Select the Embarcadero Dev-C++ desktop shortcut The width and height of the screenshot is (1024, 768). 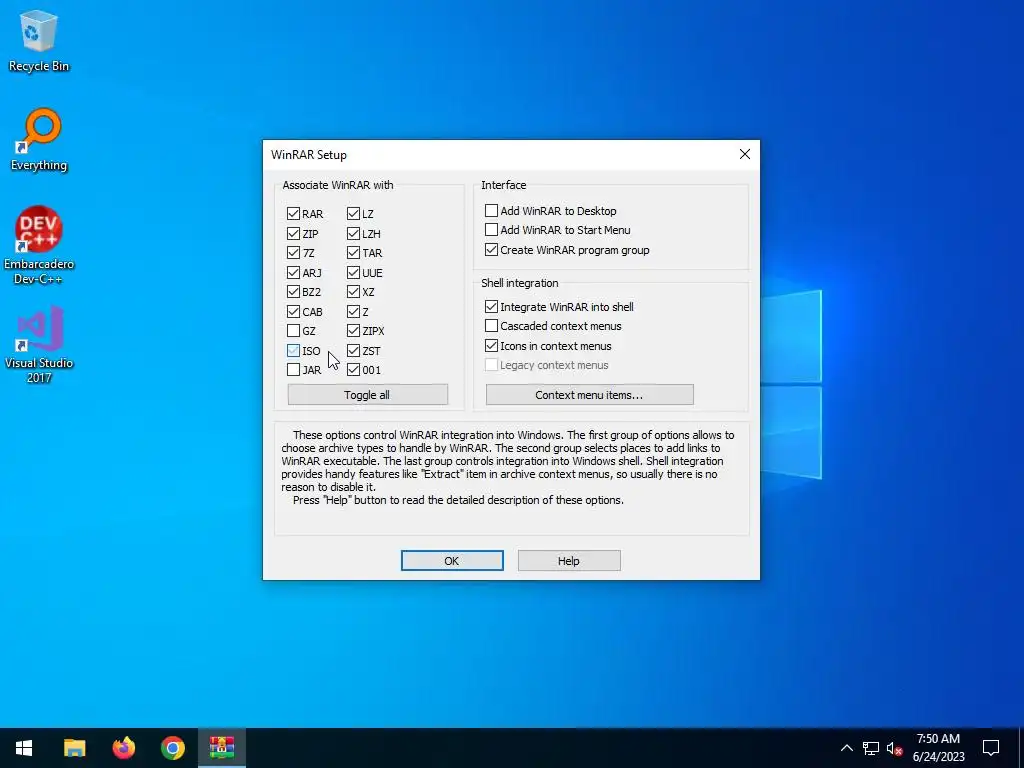point(39,246)
